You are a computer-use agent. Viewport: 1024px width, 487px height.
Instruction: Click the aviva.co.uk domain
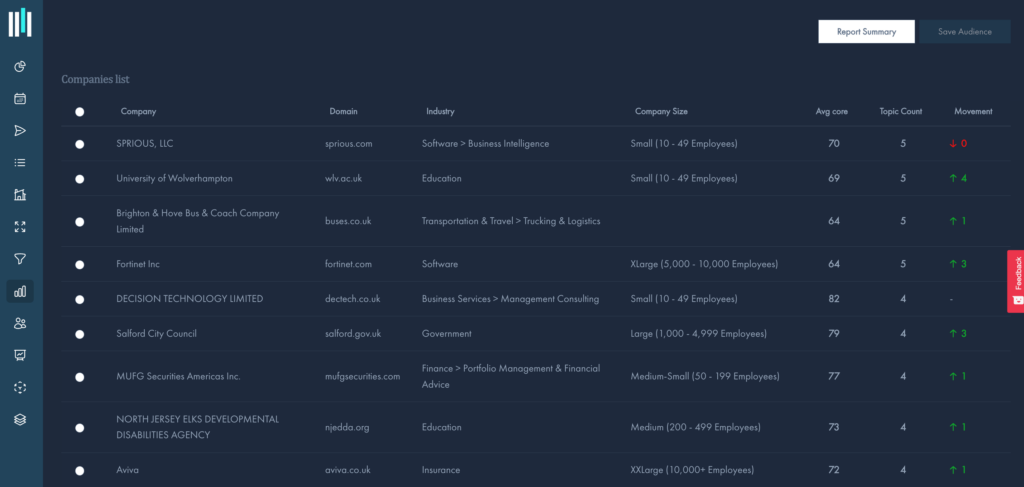click(347, 470)
